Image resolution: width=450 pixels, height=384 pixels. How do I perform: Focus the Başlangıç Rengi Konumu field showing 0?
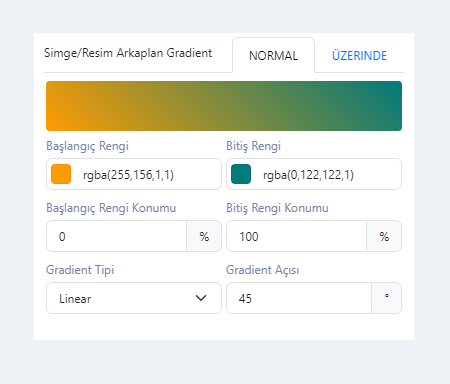pyautogui.click(x=116, y=236)
